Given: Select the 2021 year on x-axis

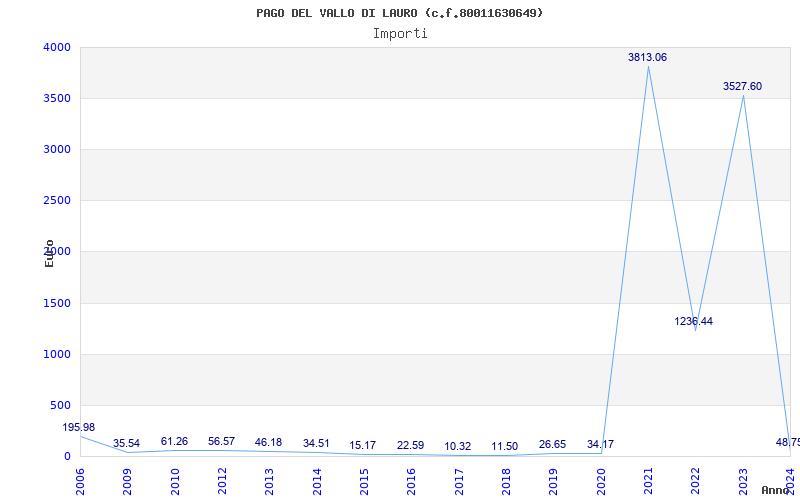Looking at the screenshot, I should 648,479.
